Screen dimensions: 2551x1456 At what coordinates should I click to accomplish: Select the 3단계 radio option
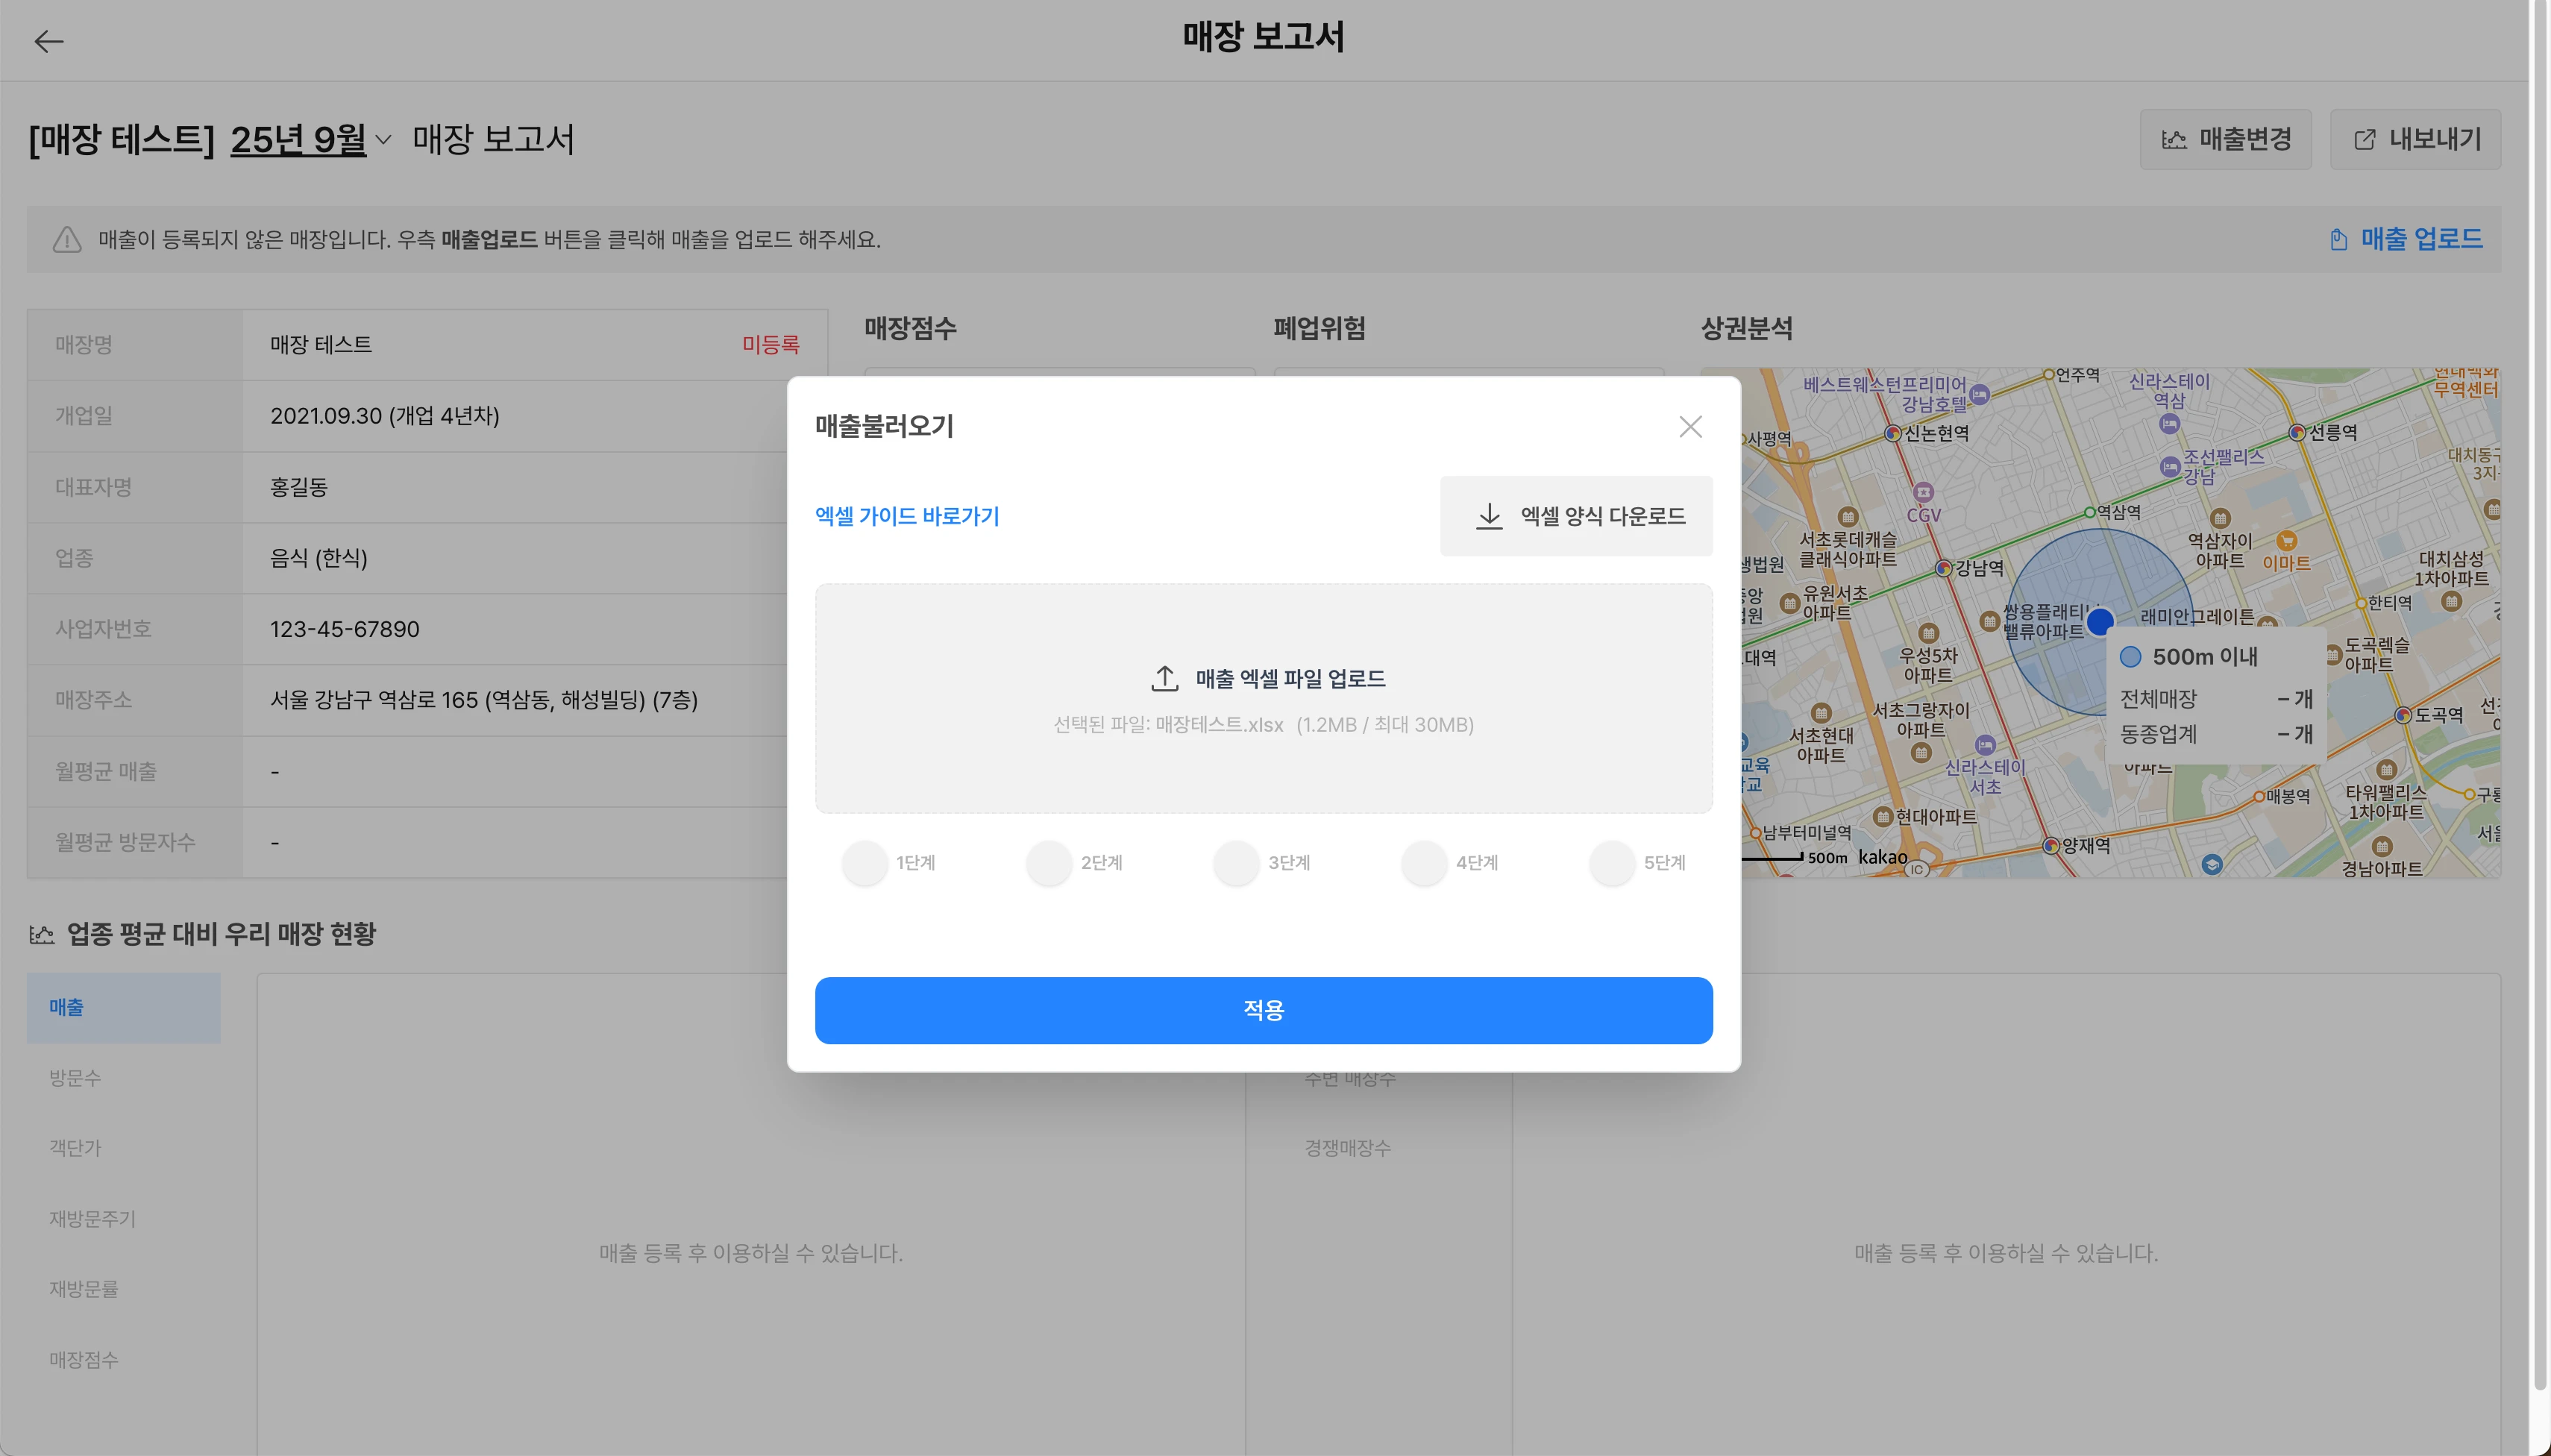[1237, 862]
